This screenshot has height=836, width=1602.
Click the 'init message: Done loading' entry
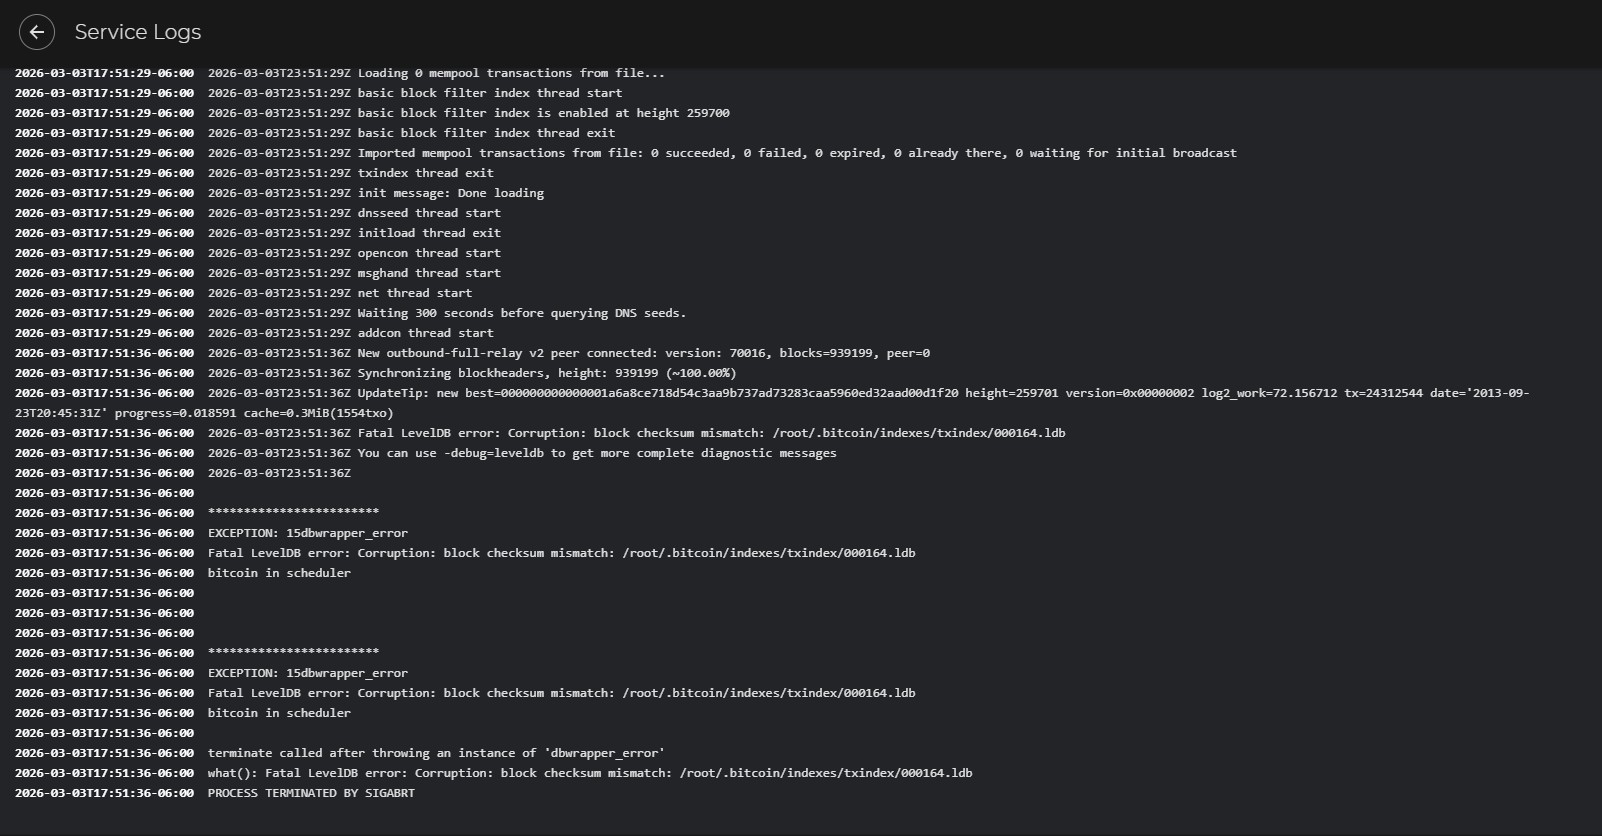(x=451, y=193)
